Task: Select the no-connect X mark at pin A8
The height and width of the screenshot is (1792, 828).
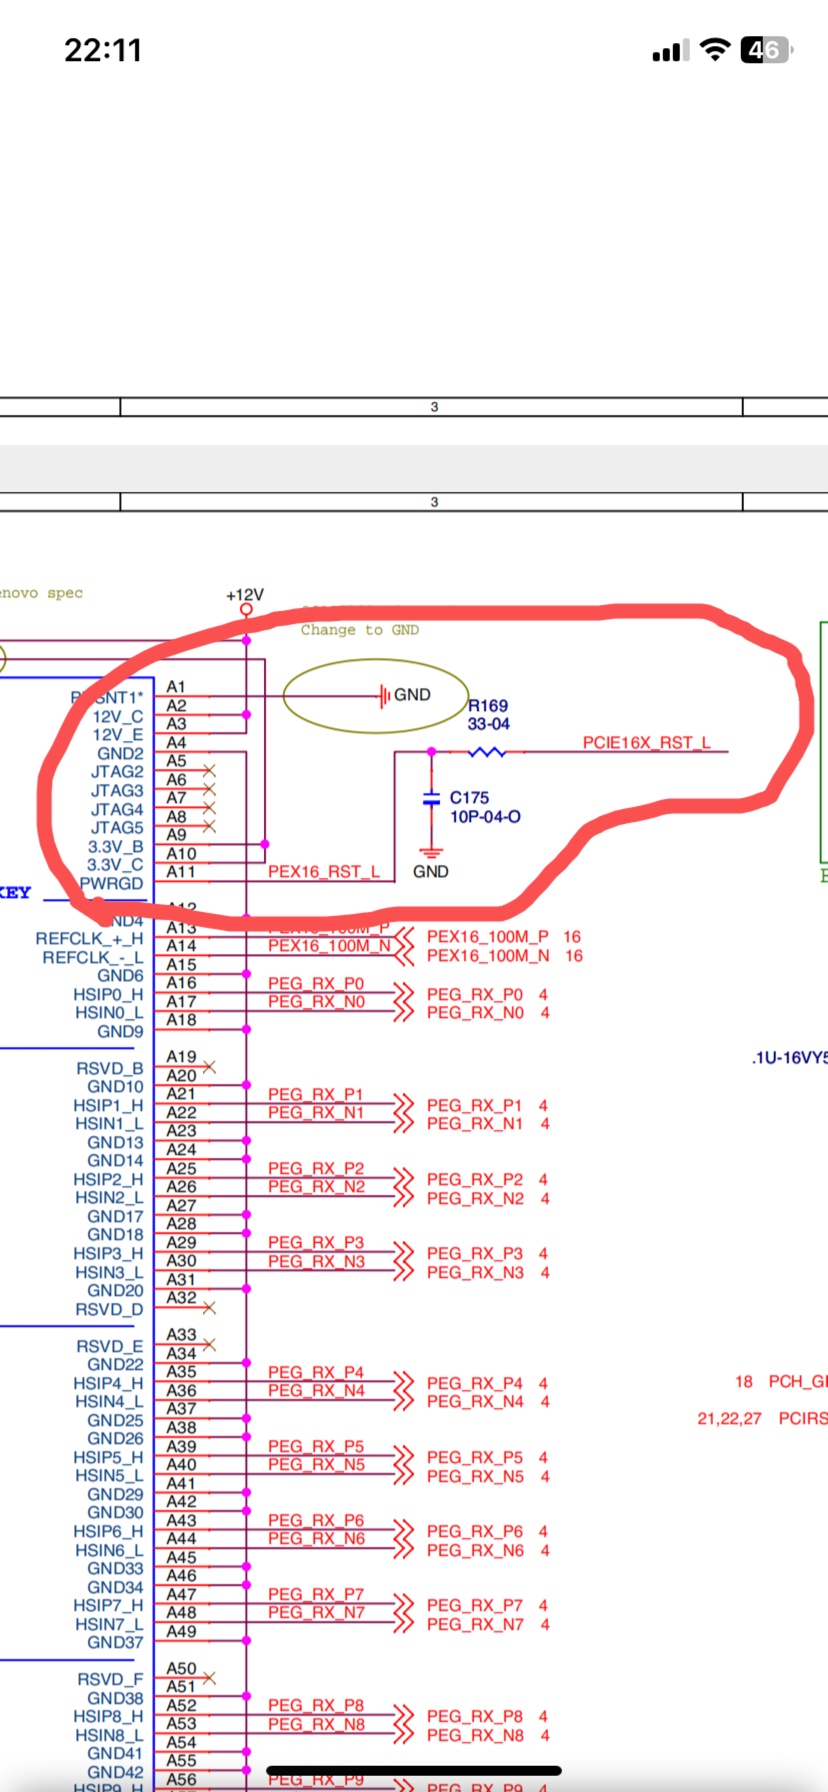Action: pyautogui.click(x=209, y=826)
